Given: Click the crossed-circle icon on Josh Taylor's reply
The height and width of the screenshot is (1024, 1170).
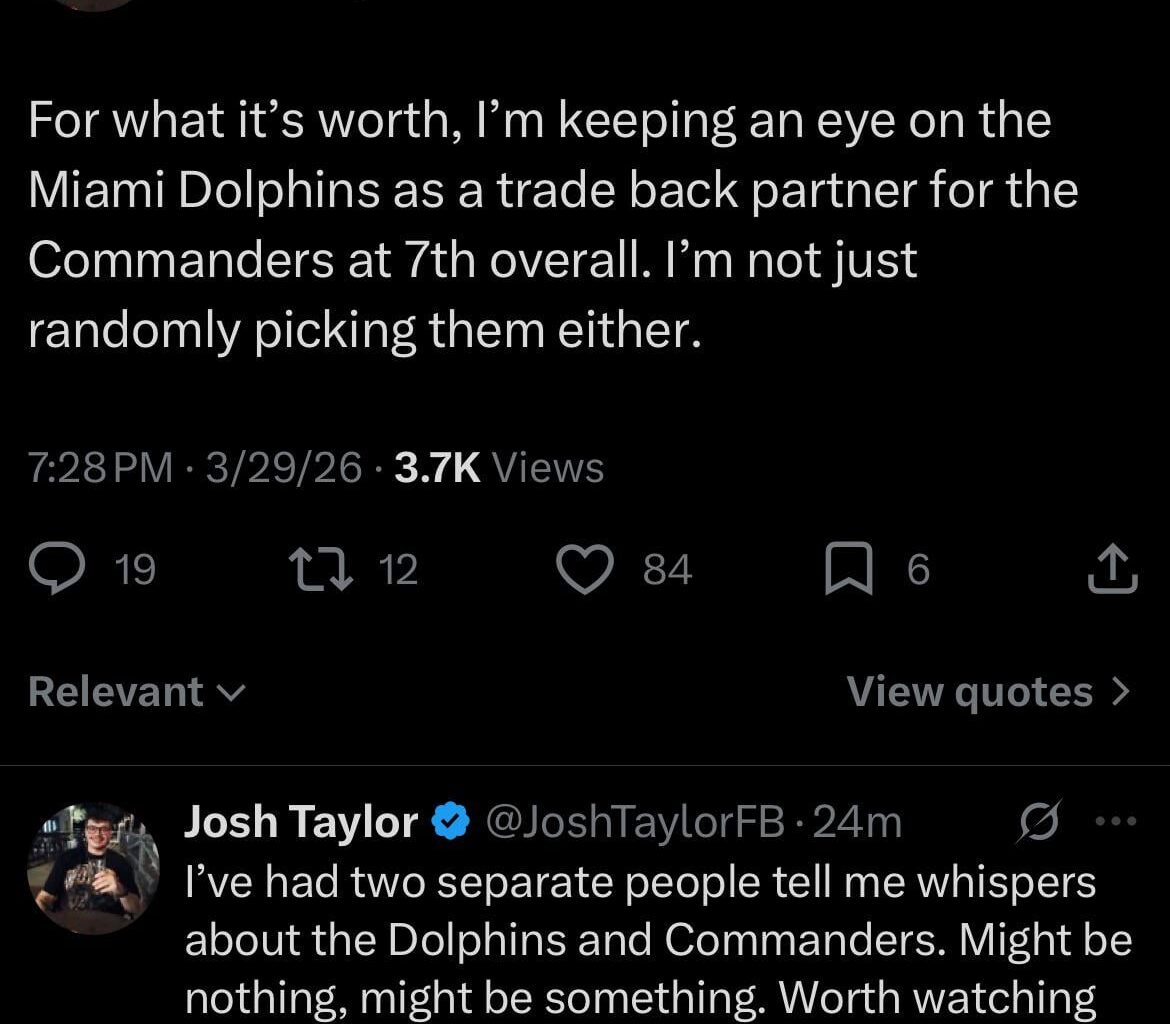Looking at the screenshot, I should [x=1040, y=822].
